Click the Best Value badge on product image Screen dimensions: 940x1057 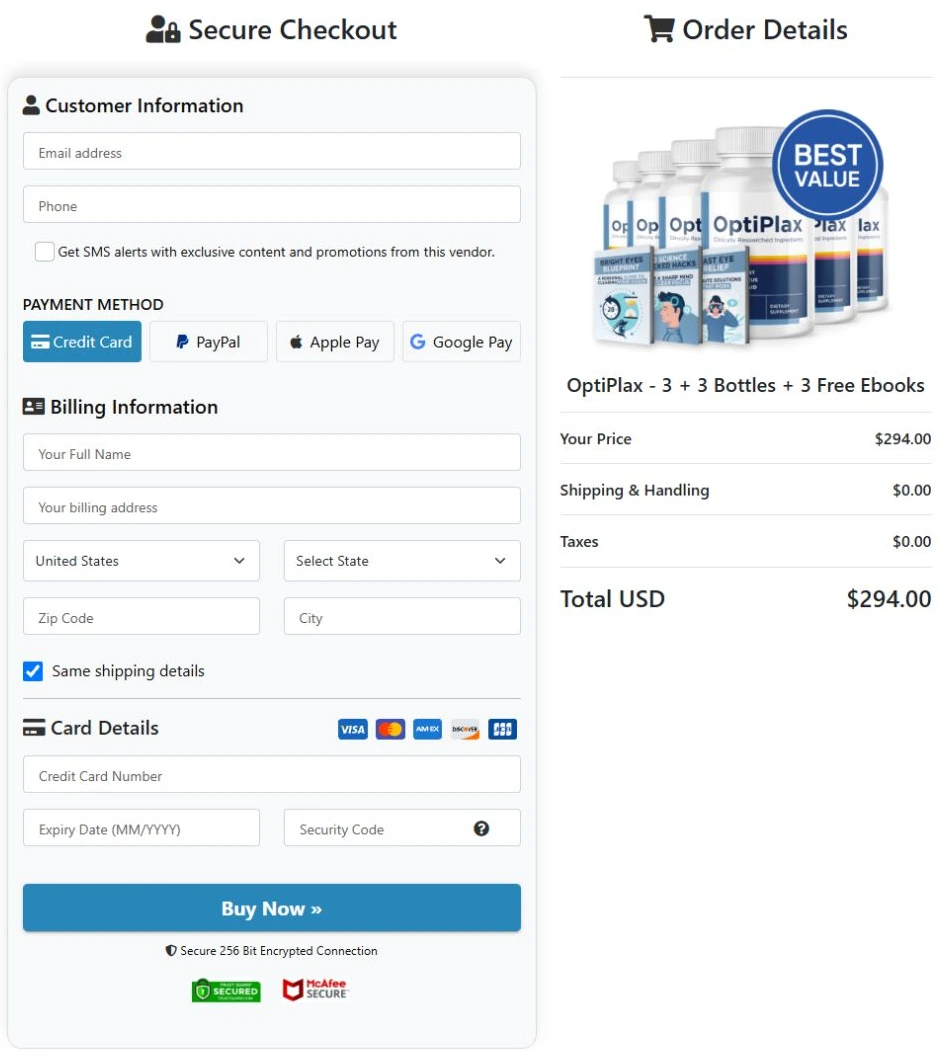click(827, 165)
